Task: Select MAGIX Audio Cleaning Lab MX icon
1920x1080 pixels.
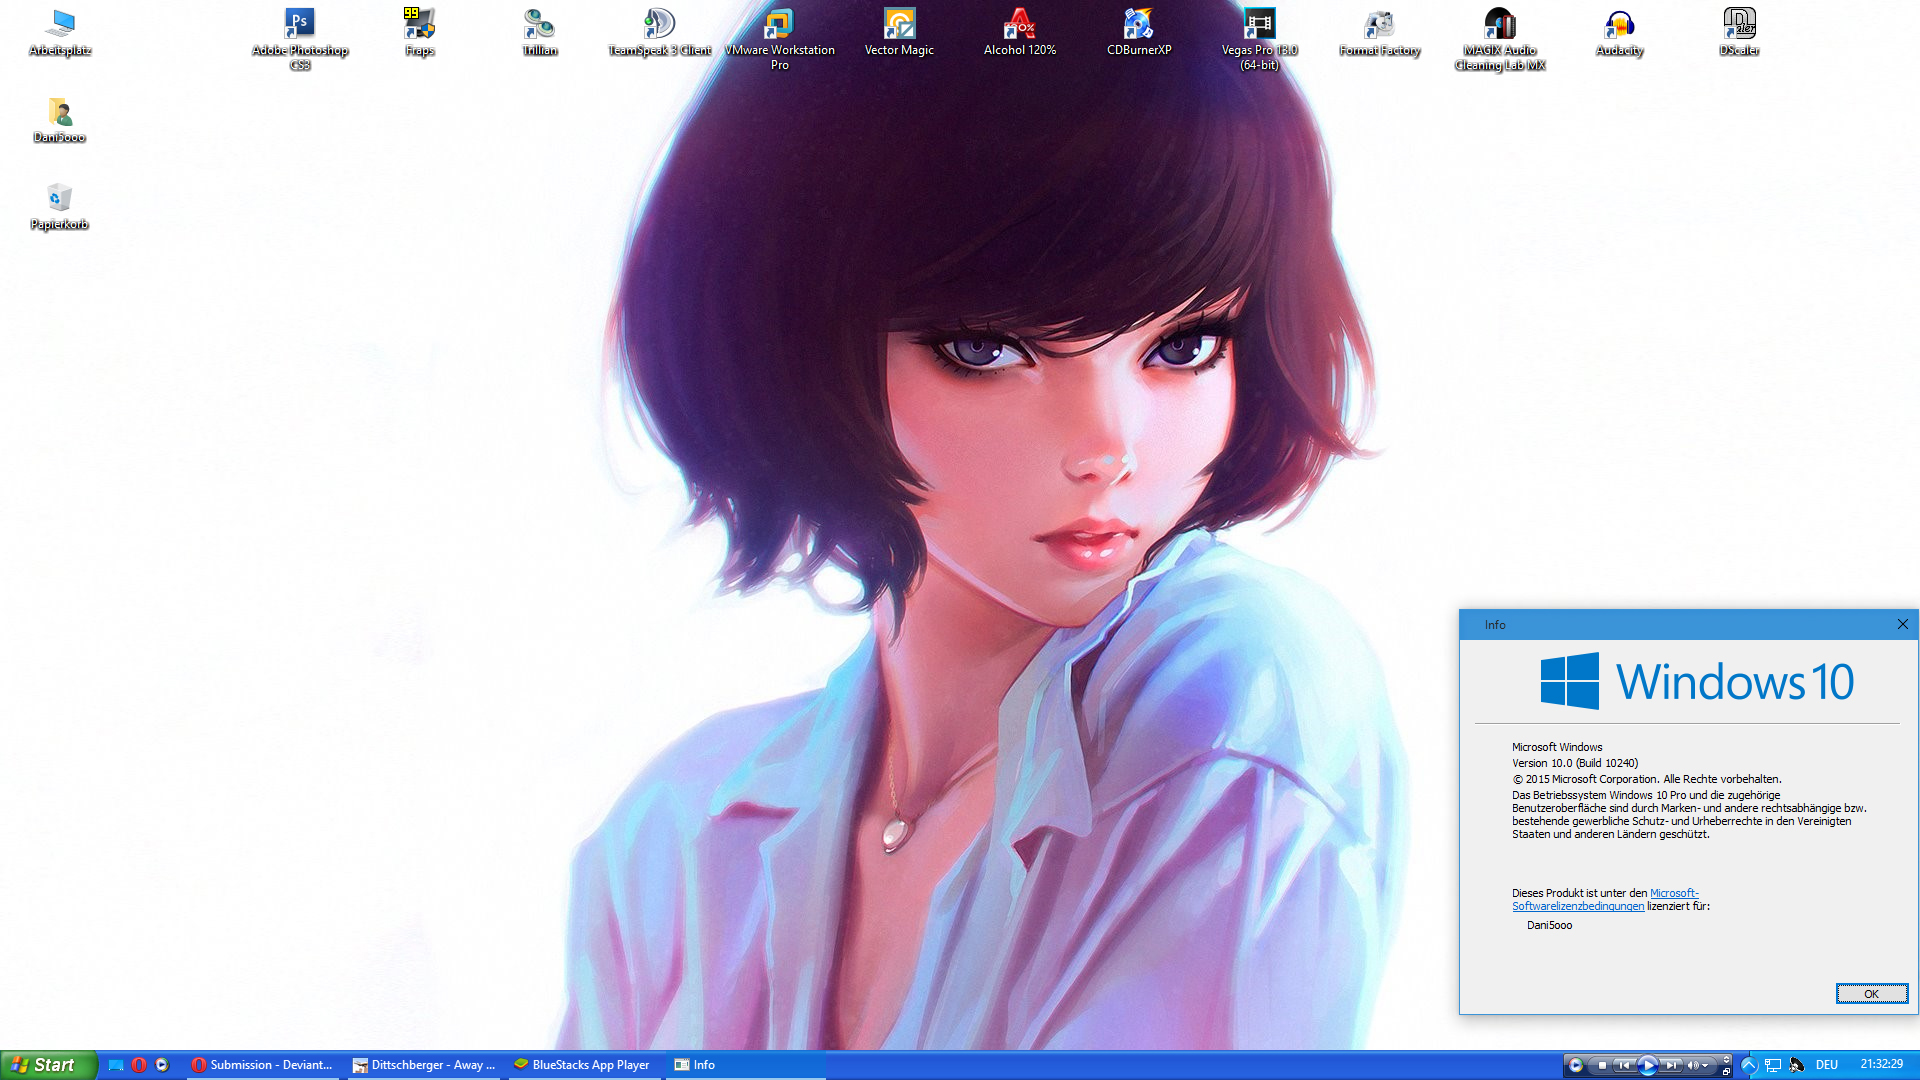Action: [1500, 39]
